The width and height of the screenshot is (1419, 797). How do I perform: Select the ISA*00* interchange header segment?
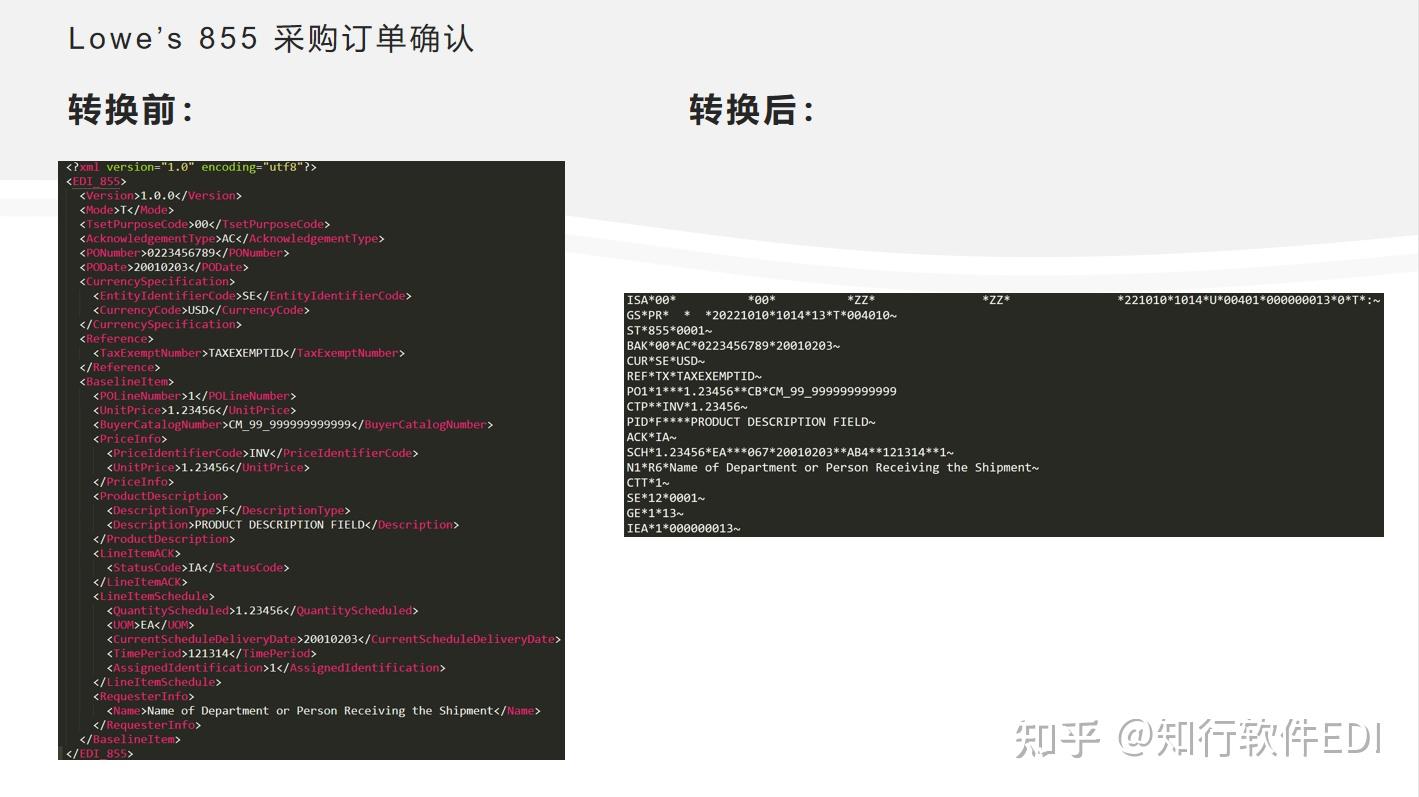1004,300
